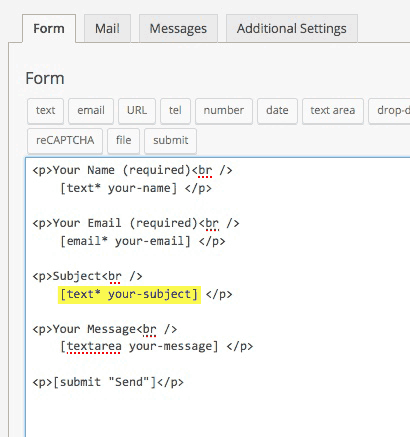Add a submit button tag
Image resolution: width=410 pixels, height=437 pixels.
[170, 140]
